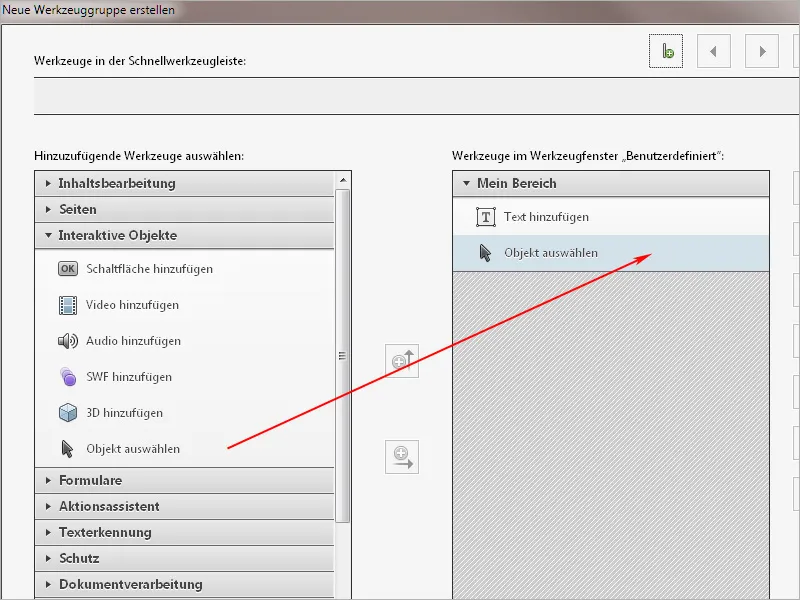
Task: Select the OK button icon for Schaltfläche hinzufügen
Action: (68, 269)
